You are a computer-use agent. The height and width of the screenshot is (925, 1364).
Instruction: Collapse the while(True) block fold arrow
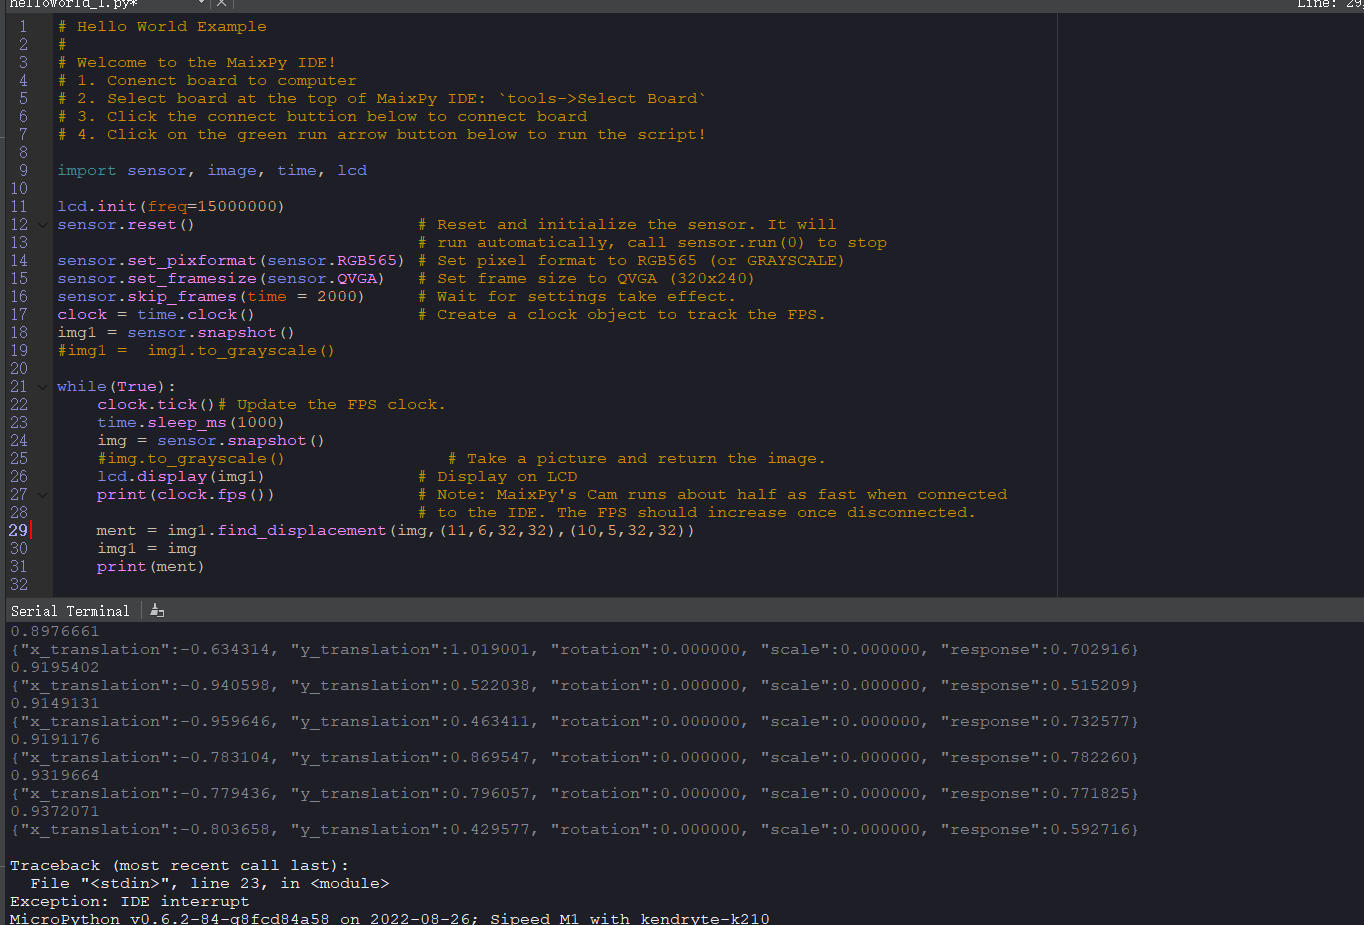(43, 387)
